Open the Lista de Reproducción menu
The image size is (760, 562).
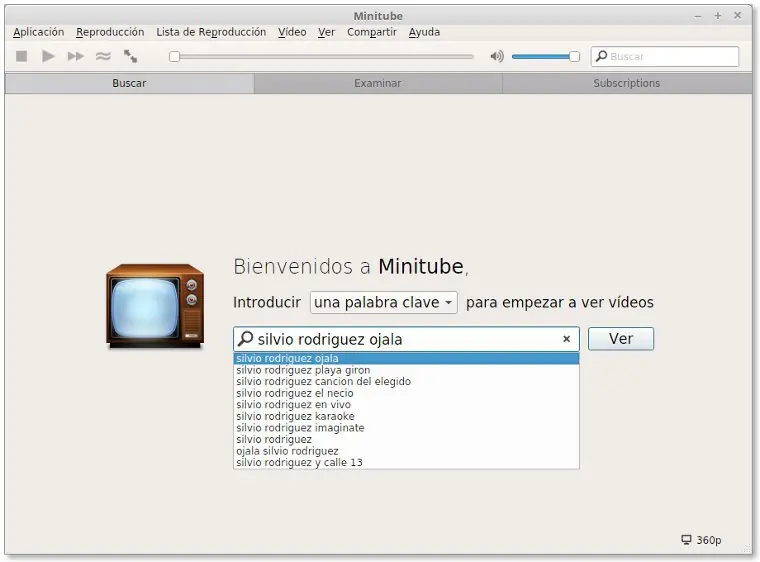point(211,32)
